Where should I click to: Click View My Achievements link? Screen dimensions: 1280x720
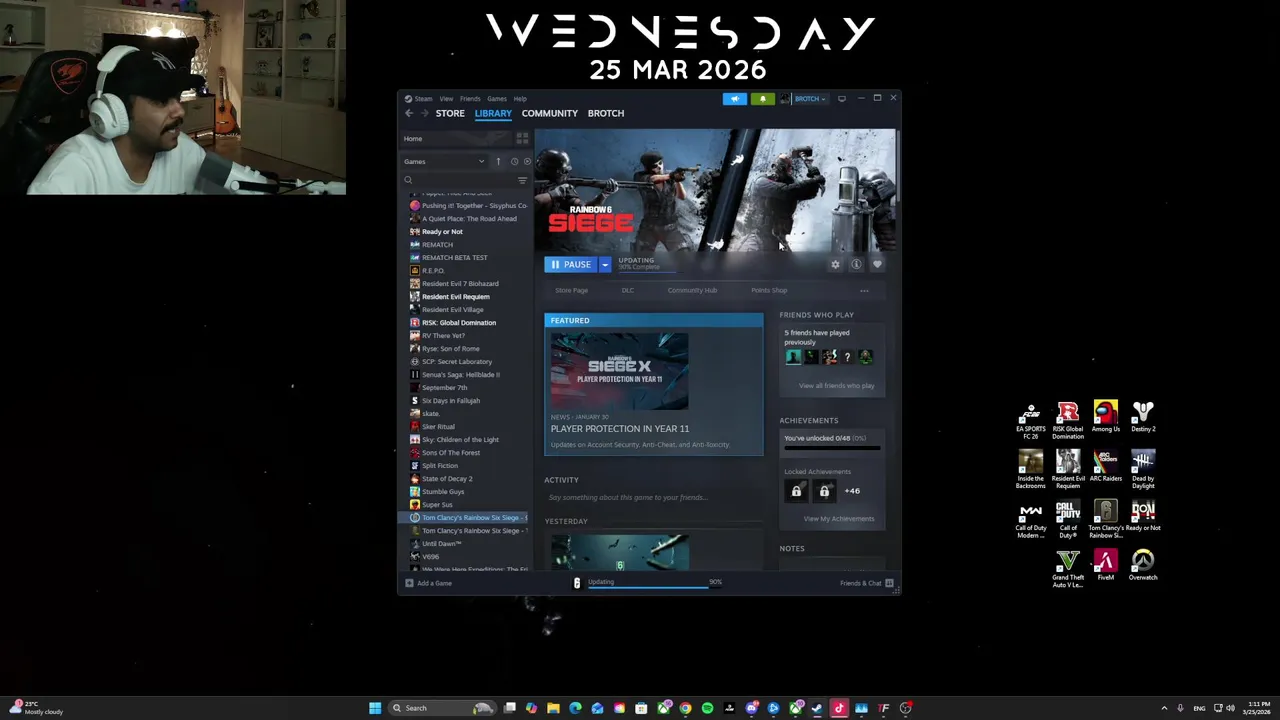tap(839, 519)
